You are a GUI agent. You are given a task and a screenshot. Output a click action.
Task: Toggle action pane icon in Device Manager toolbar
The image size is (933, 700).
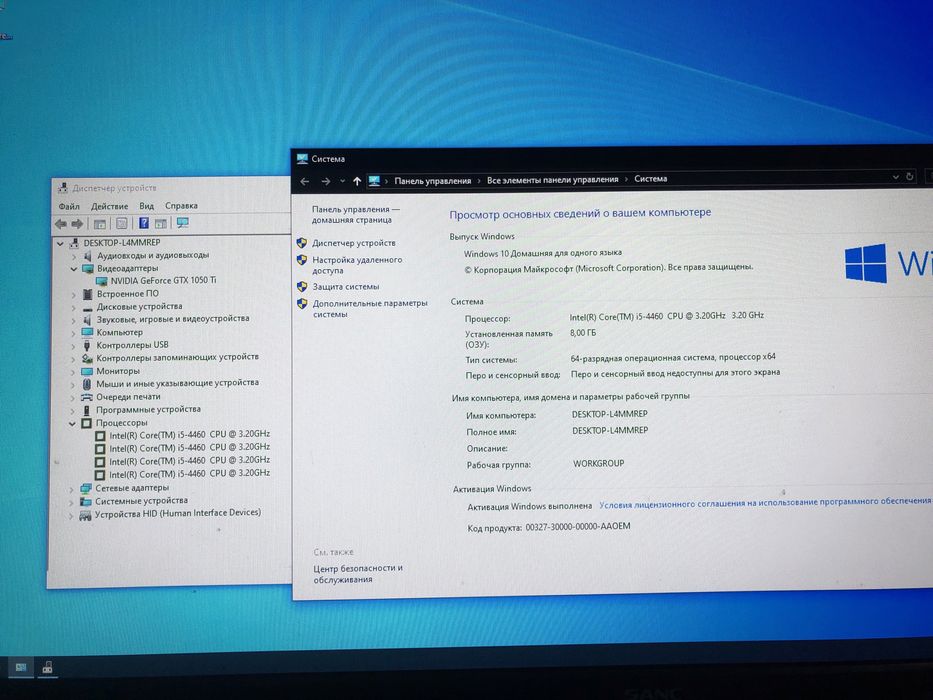(161, 223)
